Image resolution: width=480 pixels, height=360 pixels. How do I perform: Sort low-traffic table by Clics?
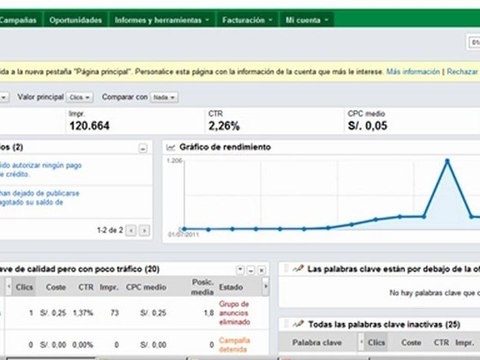coord(24,287)
